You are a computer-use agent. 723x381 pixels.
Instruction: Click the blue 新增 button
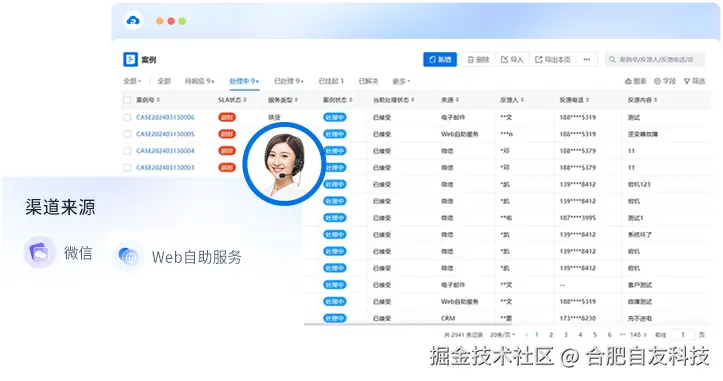(440, 60)
